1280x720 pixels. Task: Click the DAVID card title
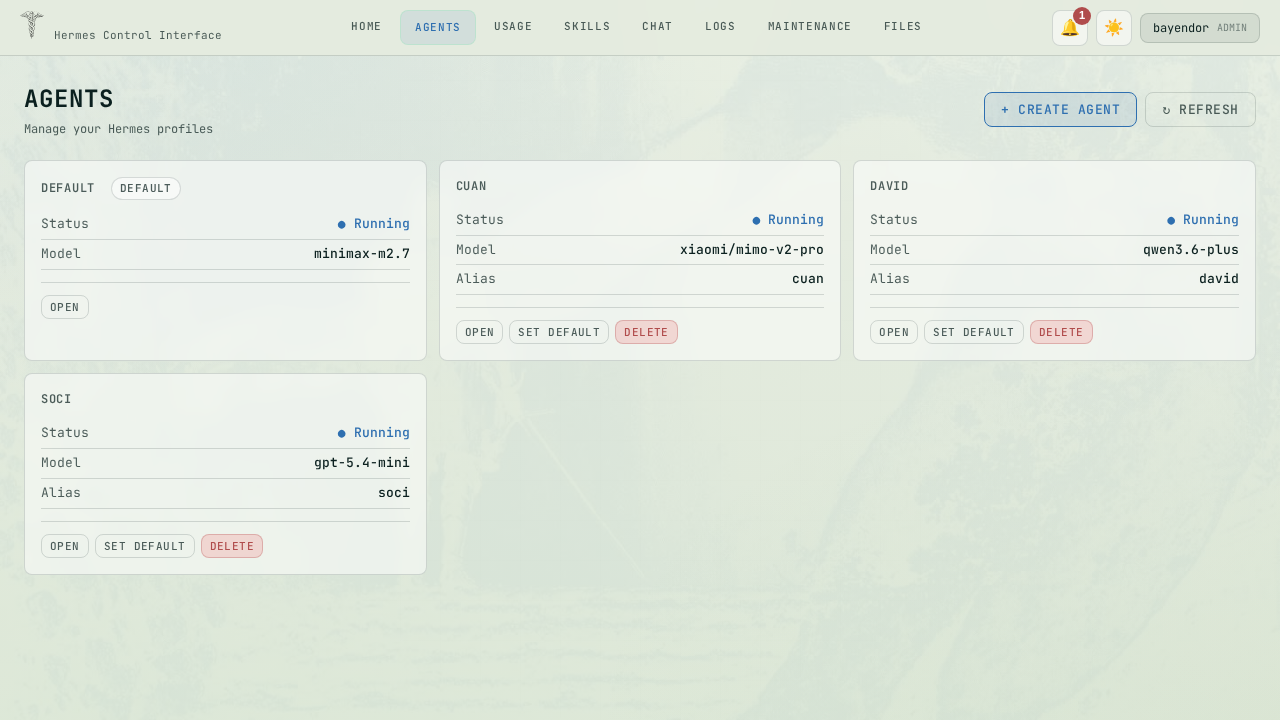(889, 186)
